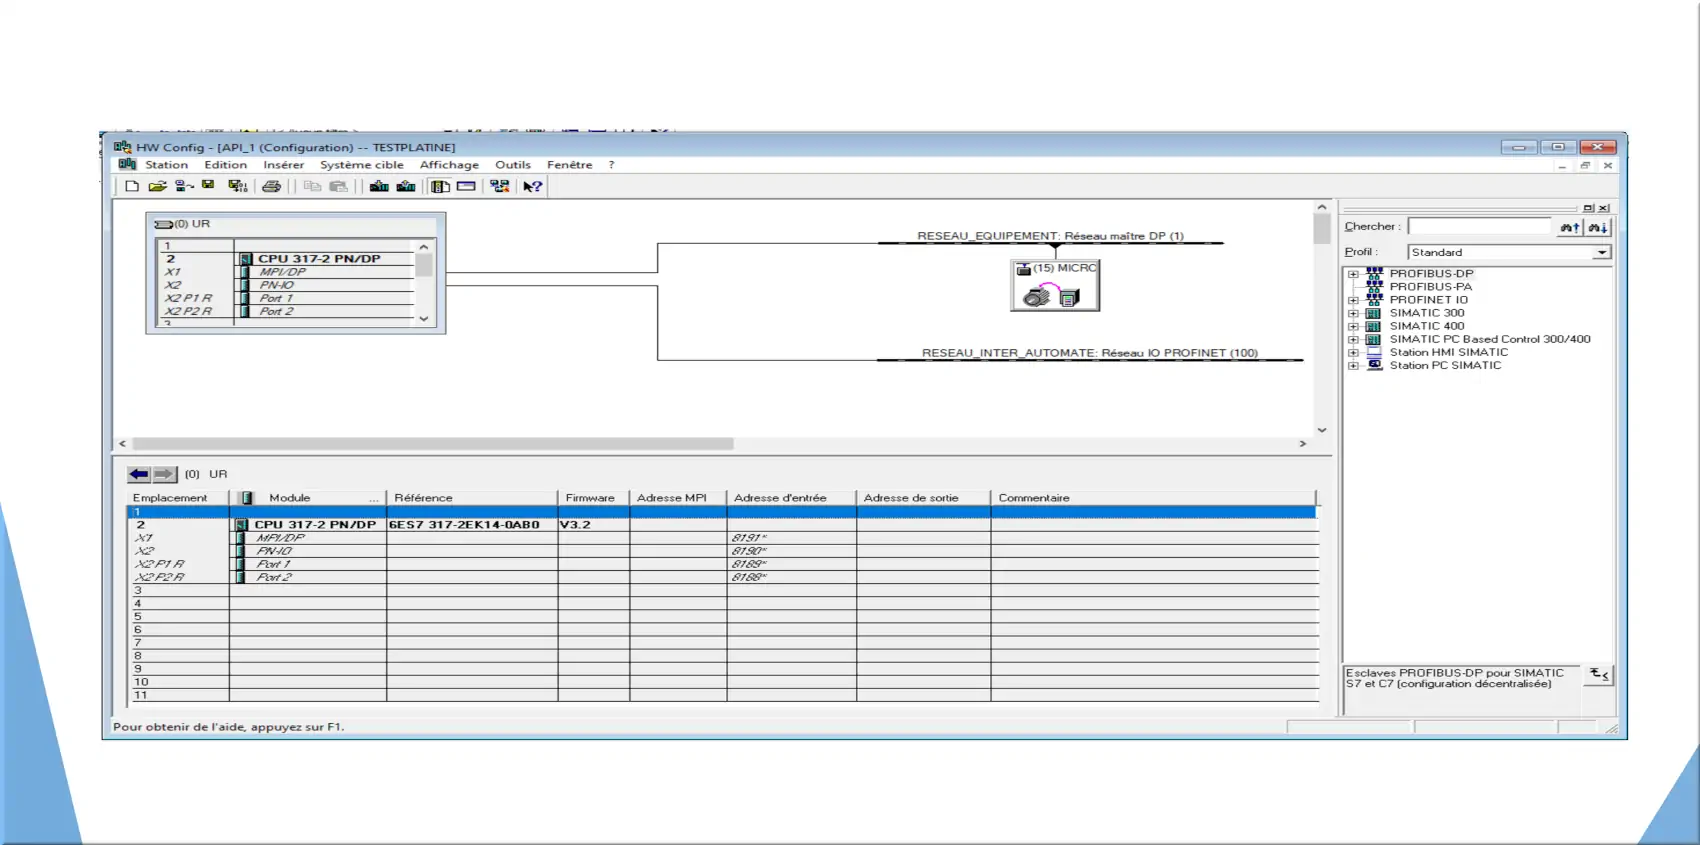Click the Save floppy disk icon

208,185
